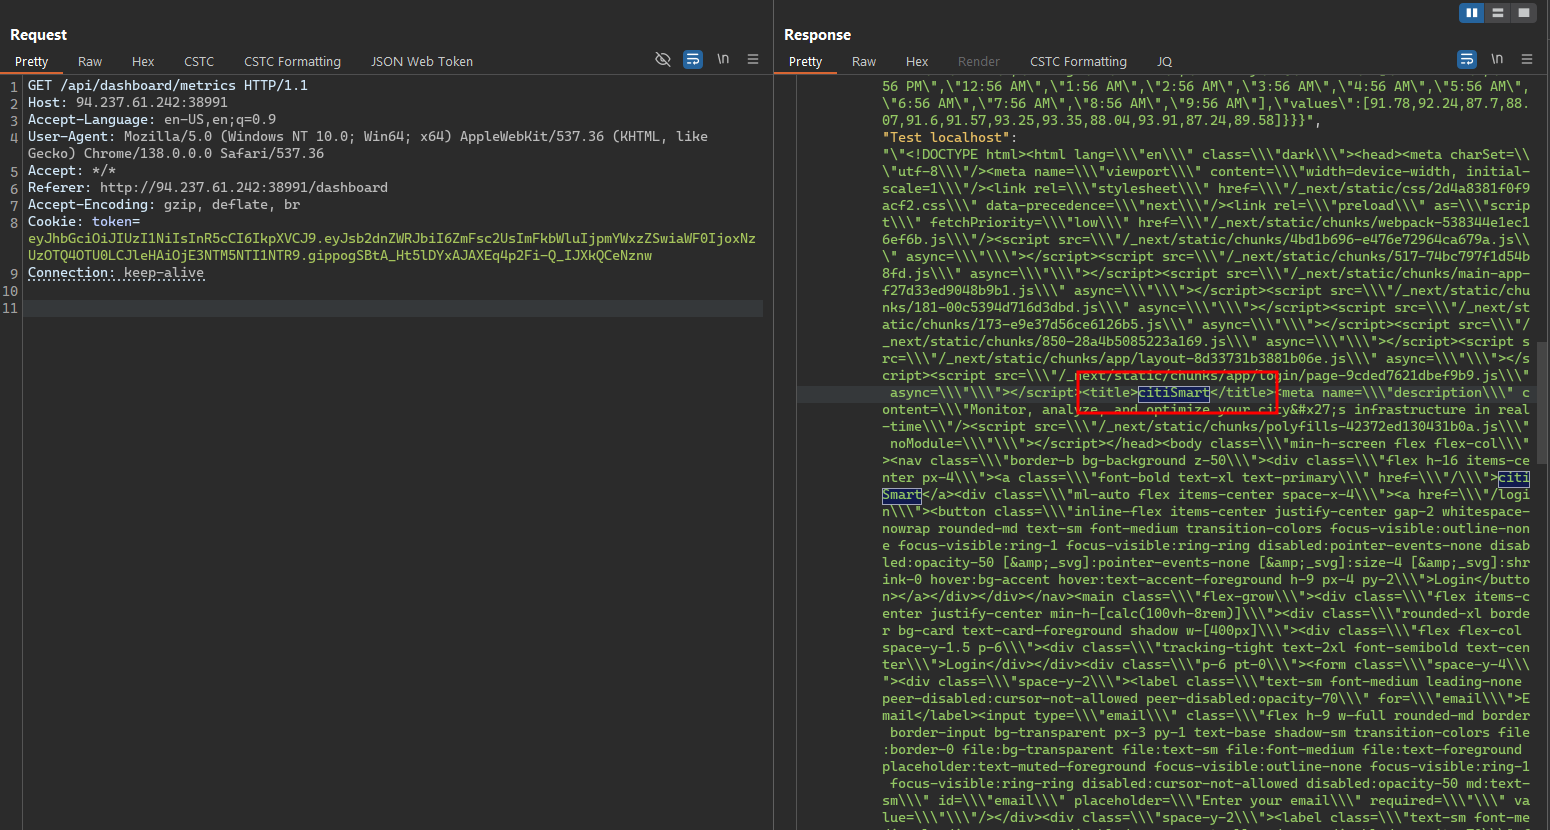Click the JWT token value starting eyJhbGci
This screenshot has width=1550, height=830.
392,247
